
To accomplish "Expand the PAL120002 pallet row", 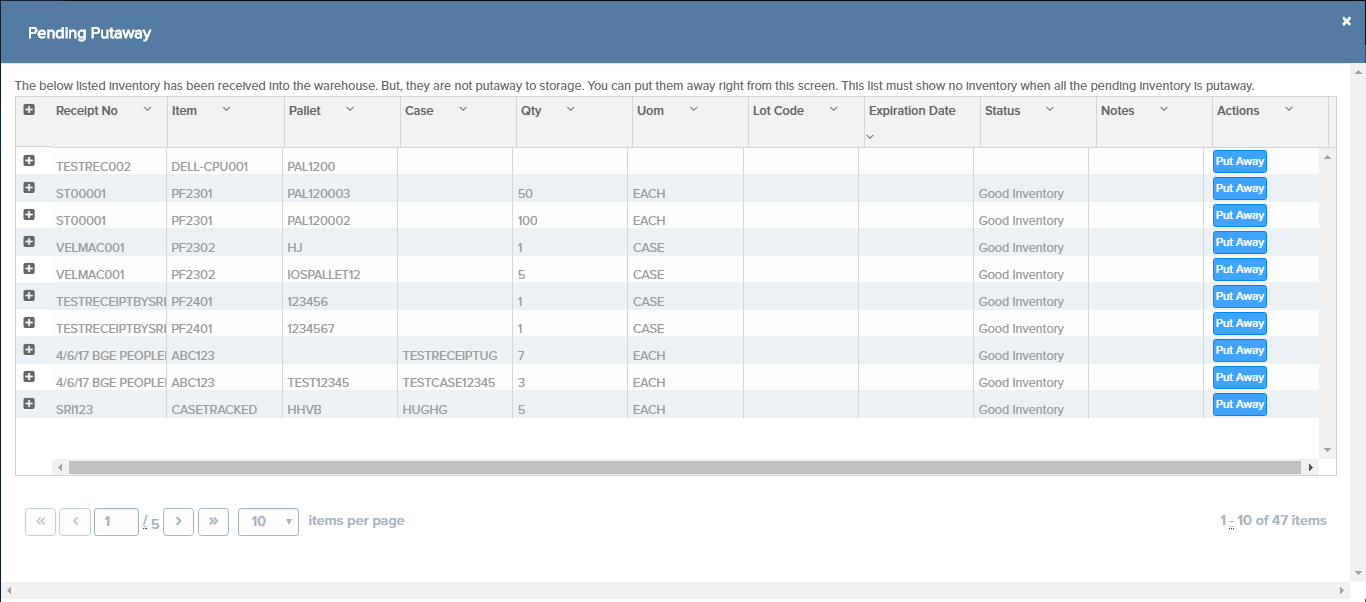I will pos(29,214).
